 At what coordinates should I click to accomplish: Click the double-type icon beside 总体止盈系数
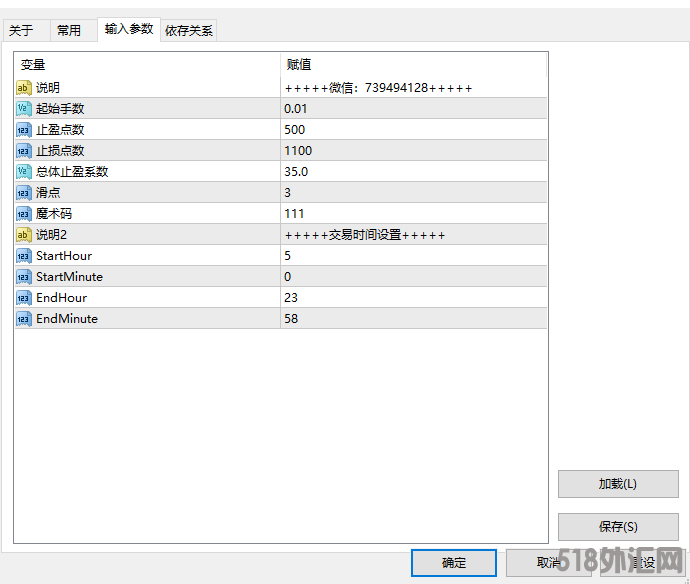[24, 172]
